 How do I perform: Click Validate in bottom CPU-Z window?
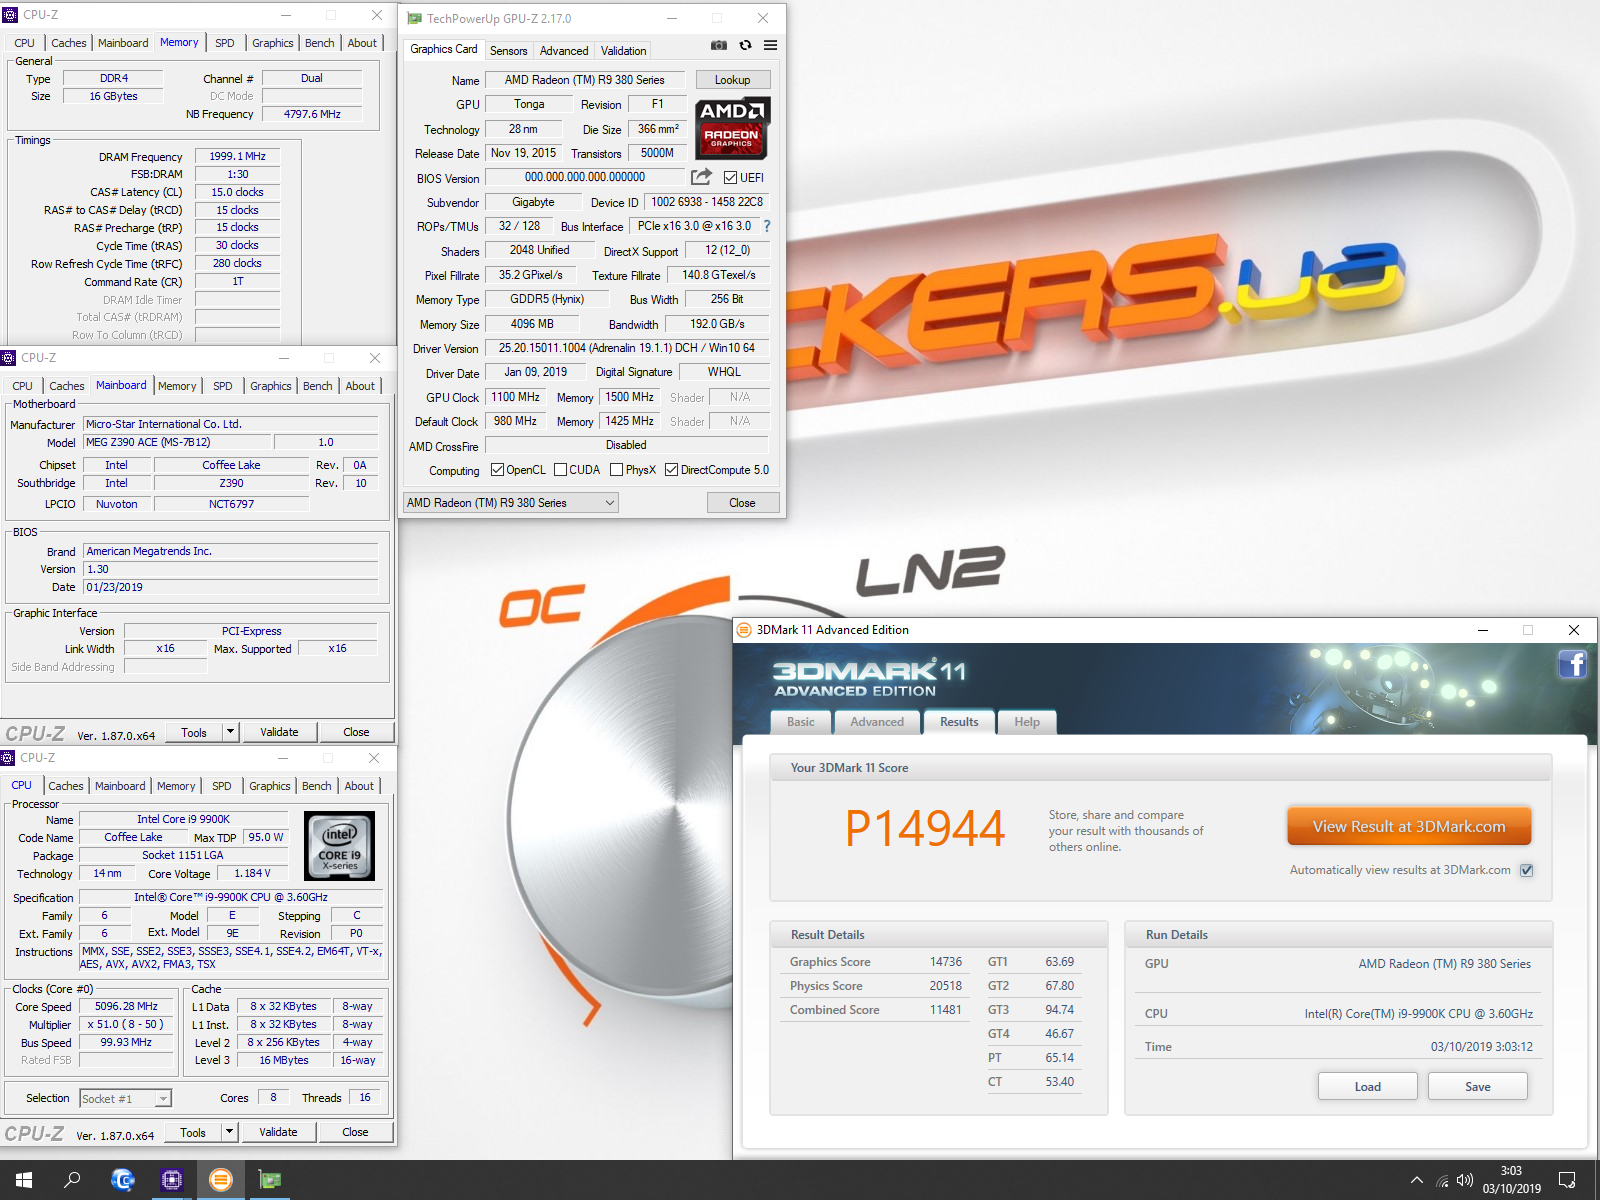point(278,1132)
